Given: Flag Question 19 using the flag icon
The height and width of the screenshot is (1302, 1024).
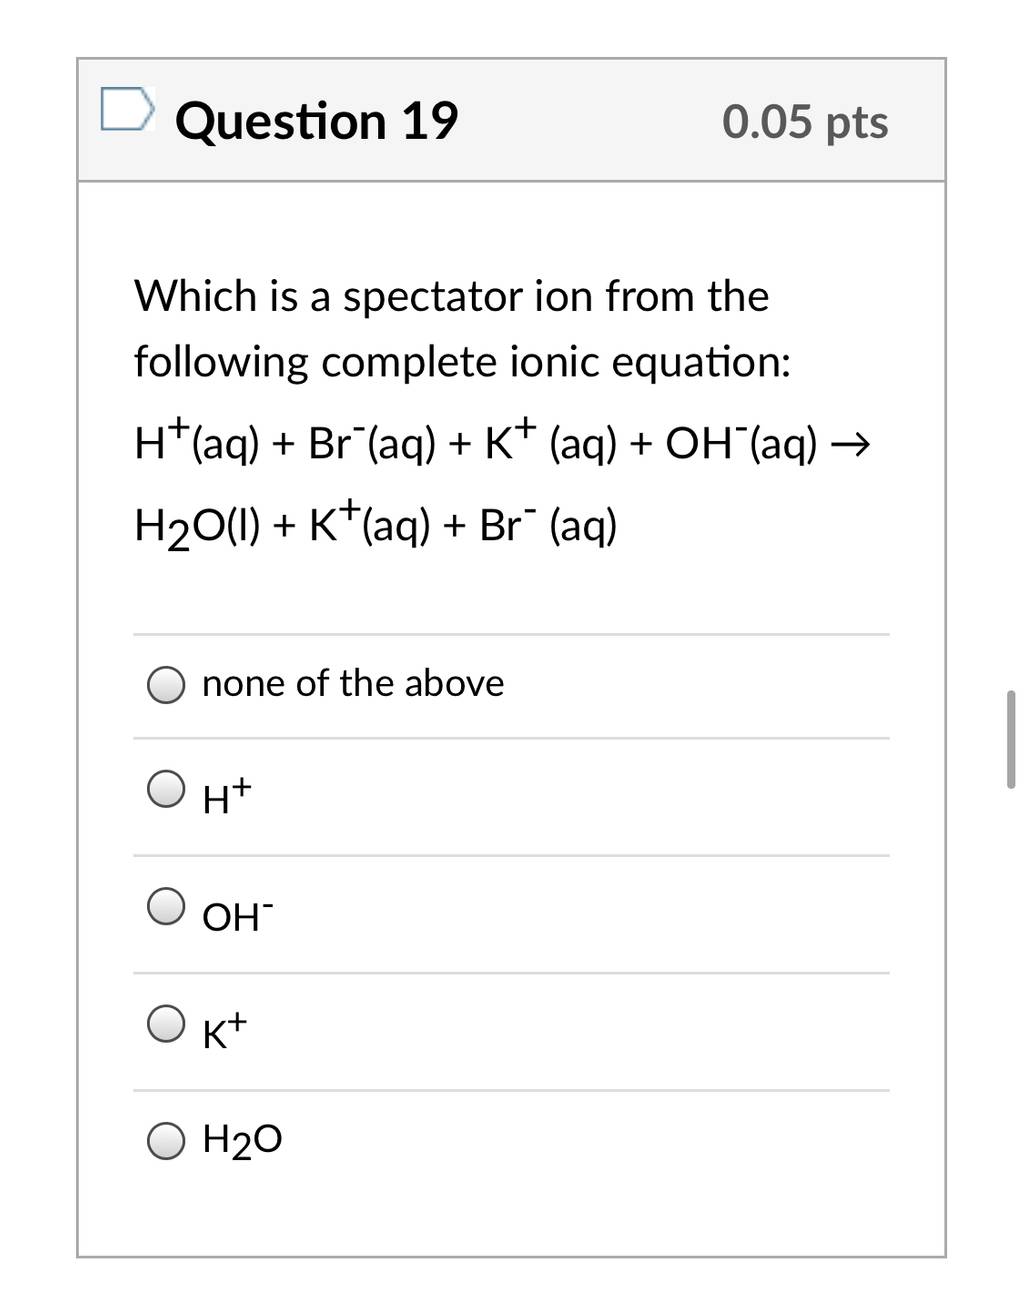Looking at the screenshot, I should click(128, 109).
